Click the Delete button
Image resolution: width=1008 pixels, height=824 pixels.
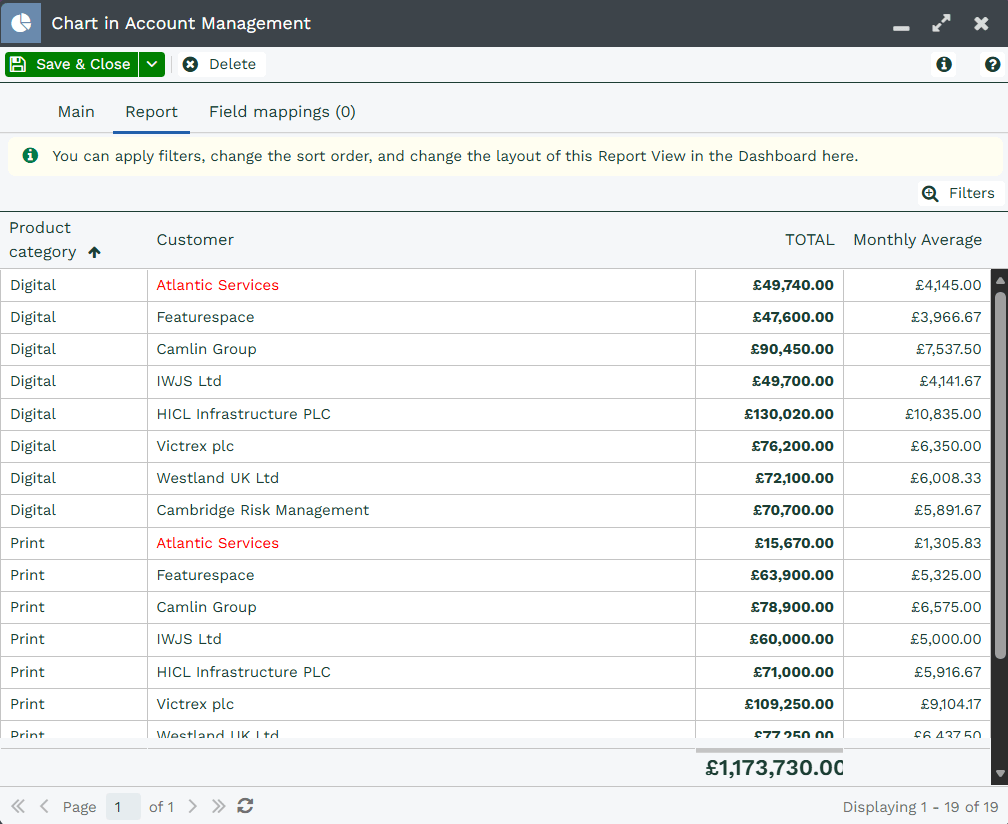click(x=220, y=64)
